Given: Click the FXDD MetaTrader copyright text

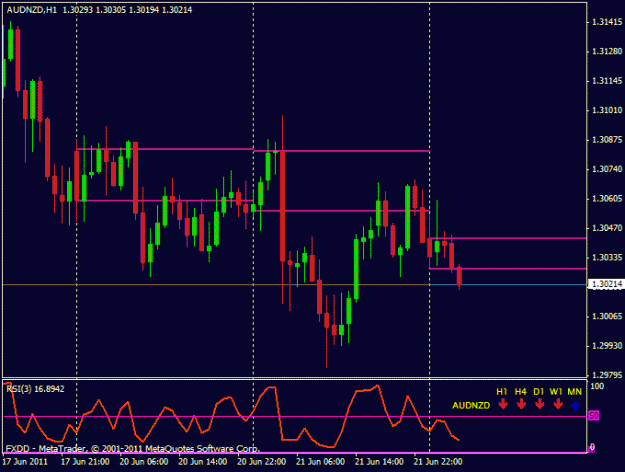Looking at the screenshot, I should pyautogui.click(x=133, y=449).
